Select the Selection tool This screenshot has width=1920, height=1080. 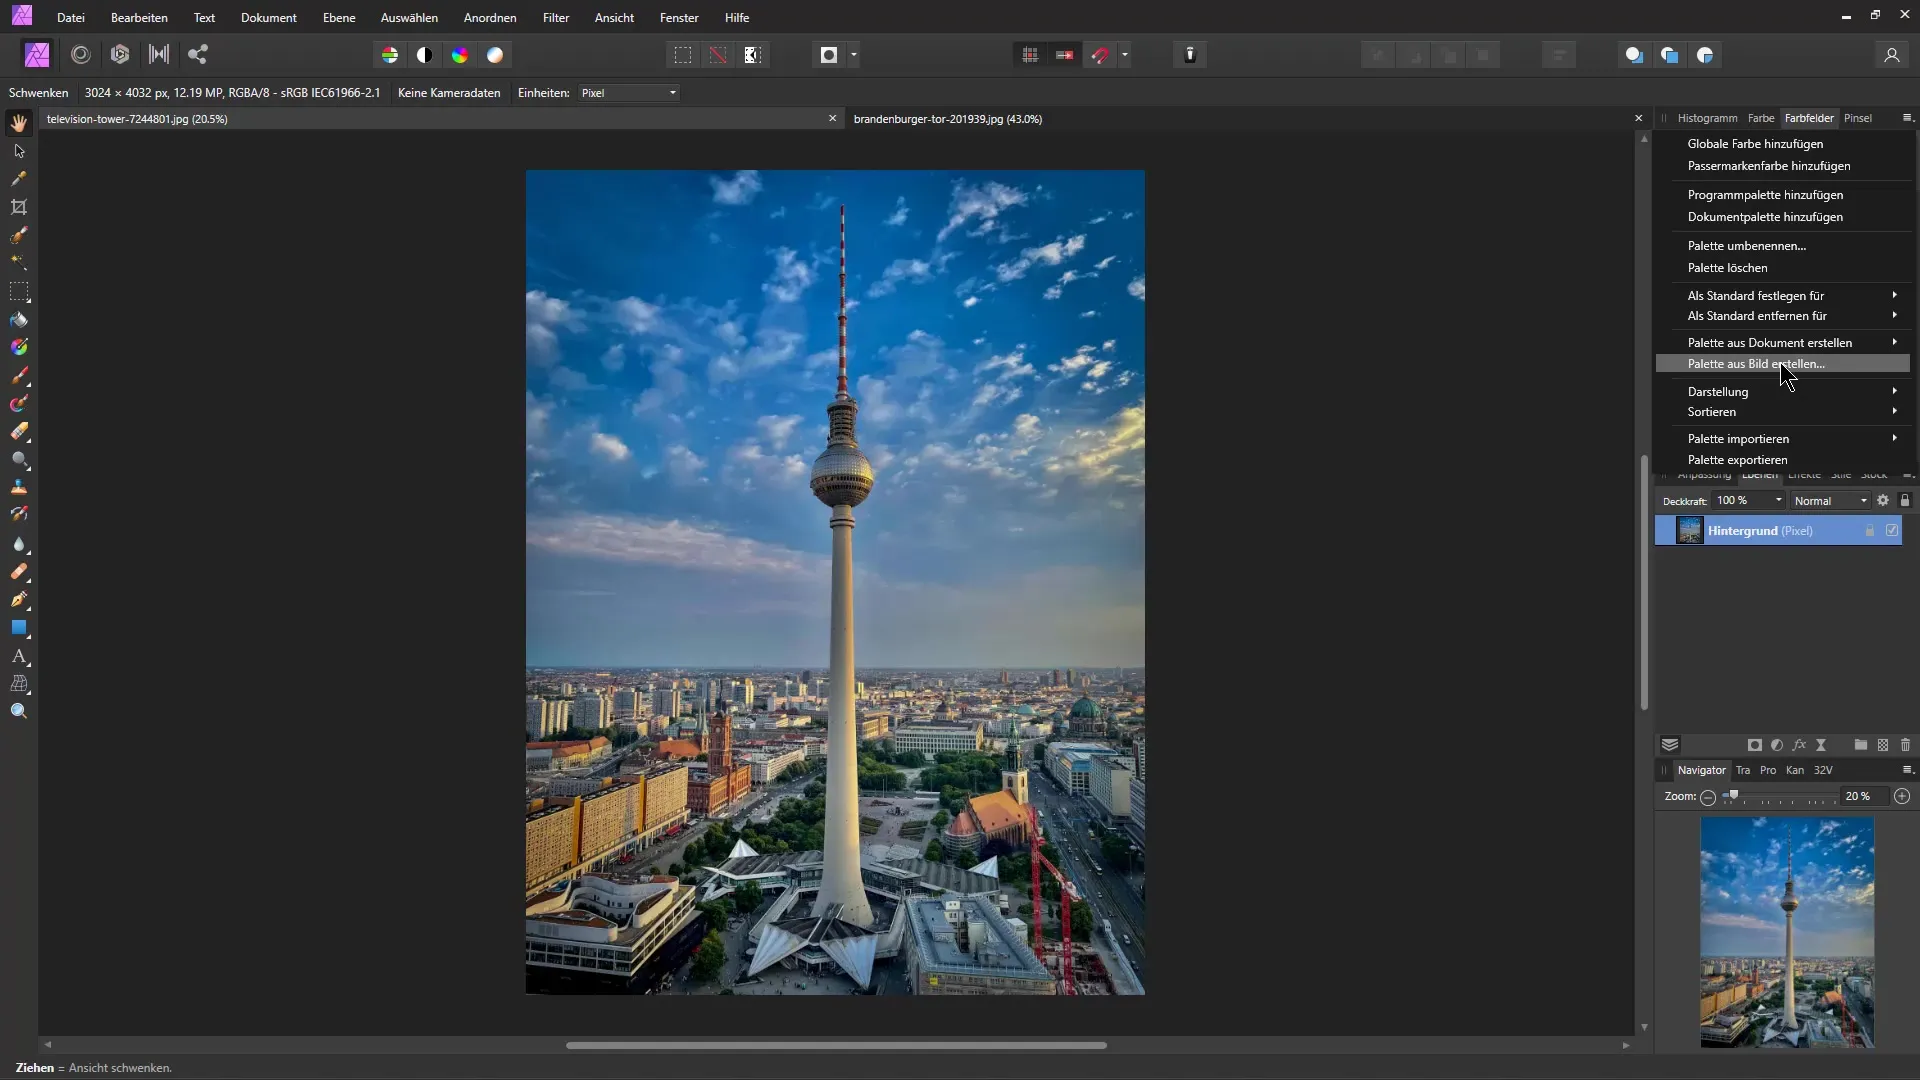click(x=18, y=149)
